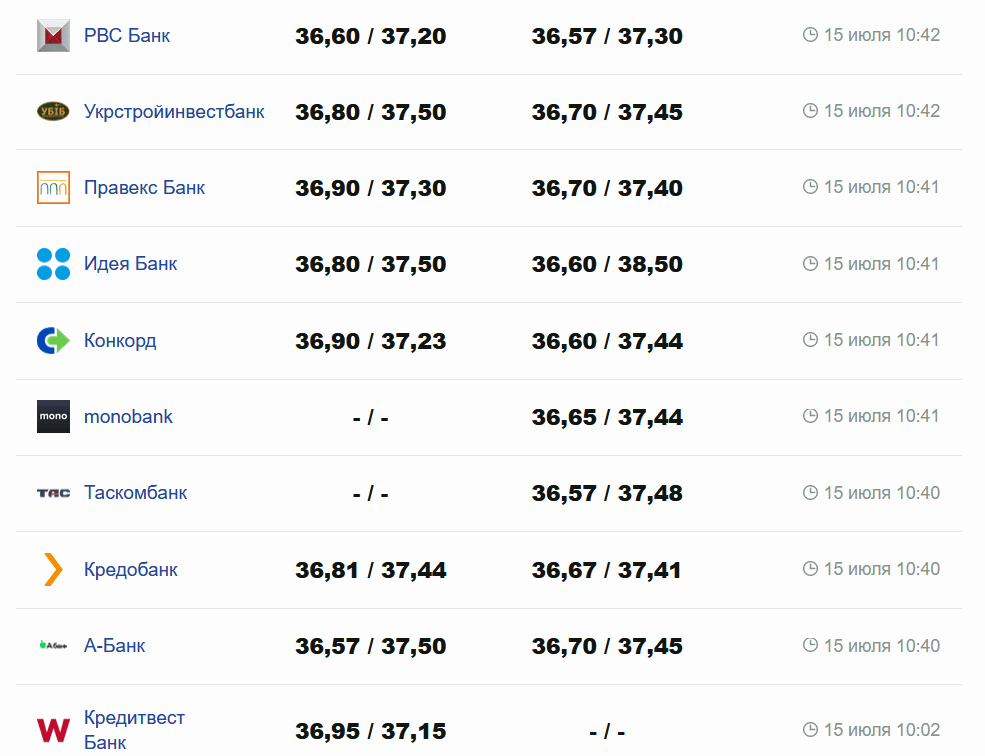Open the Идея Банк page link
This screenshot has height=756, width=985.
click(130, 264)
